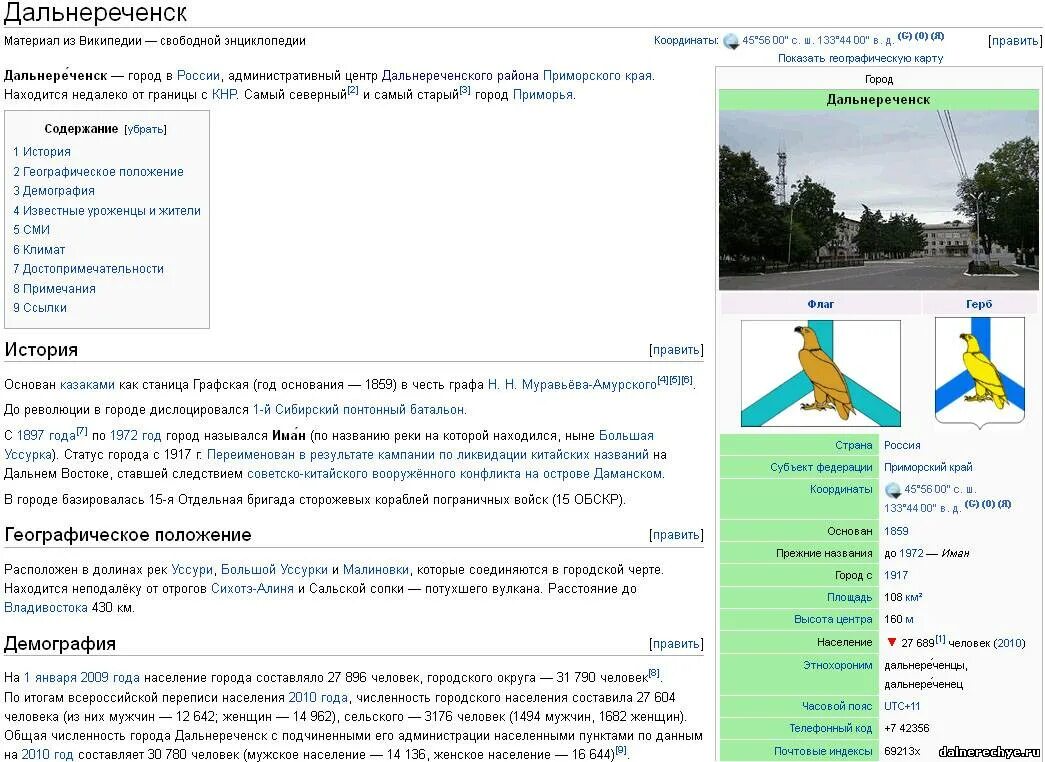Open the (G) map link beside top coordinates
The image size is (1045, 762).
tap(904, 36)
